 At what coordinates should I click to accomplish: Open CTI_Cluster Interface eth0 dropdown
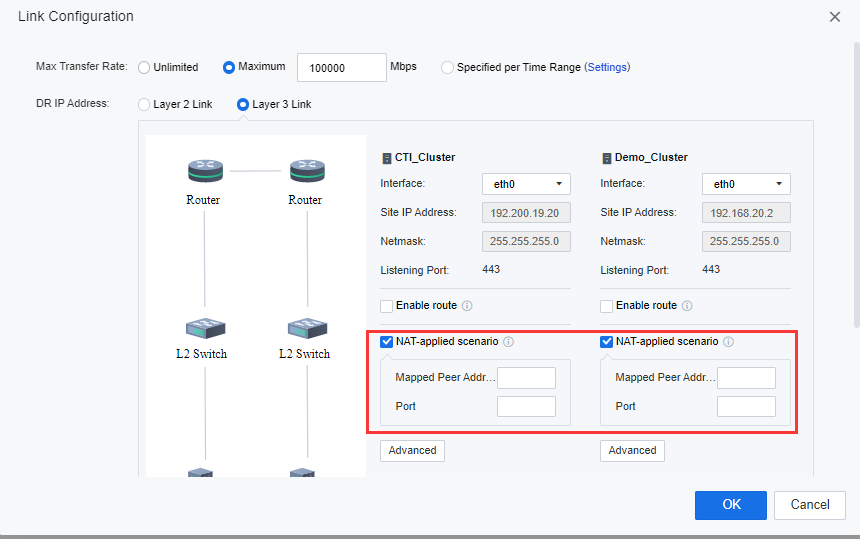tap(526, 184)
